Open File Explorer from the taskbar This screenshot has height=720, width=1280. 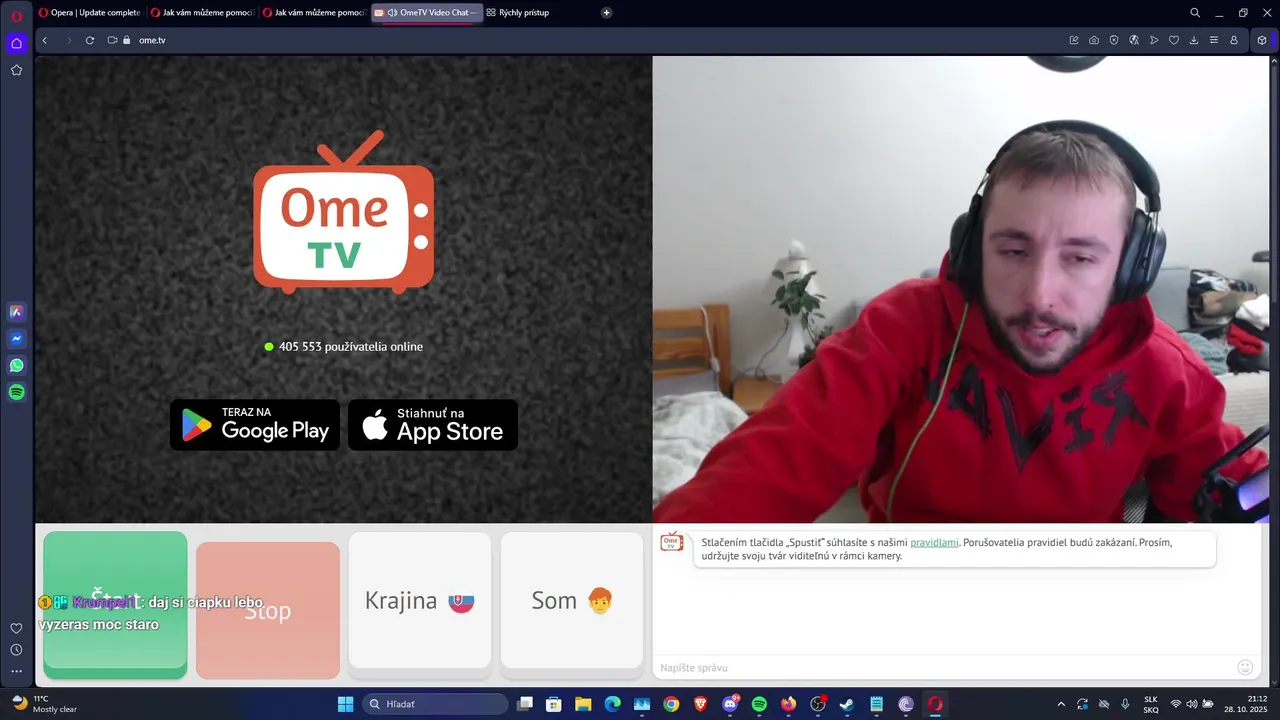583,704
